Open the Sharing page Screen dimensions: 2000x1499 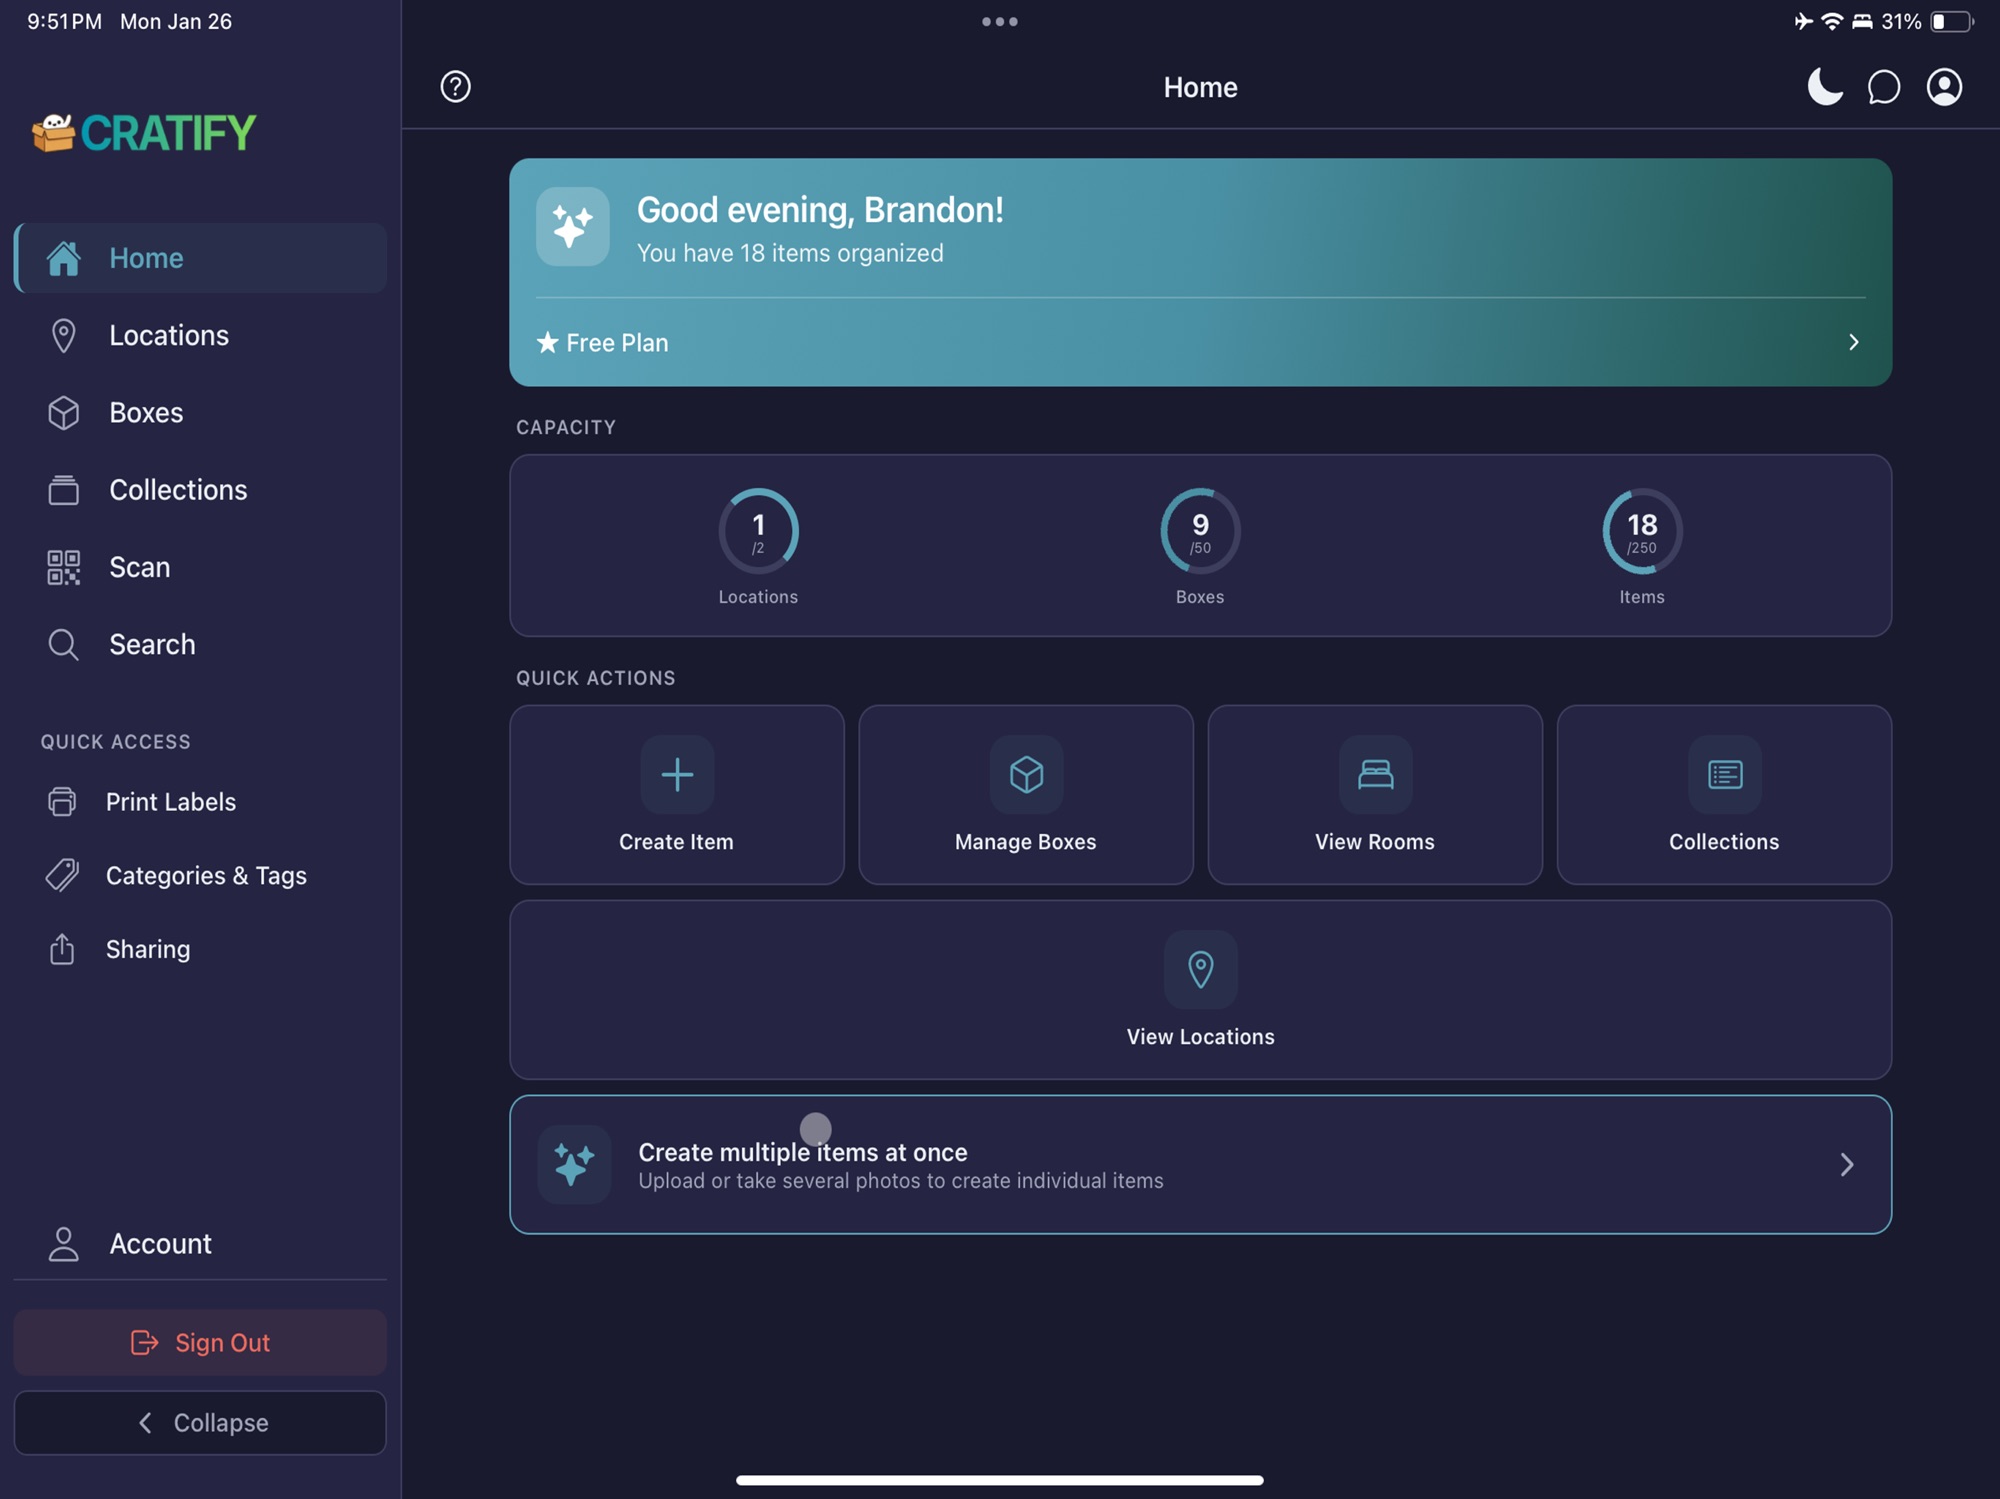[x=200, y=949]
